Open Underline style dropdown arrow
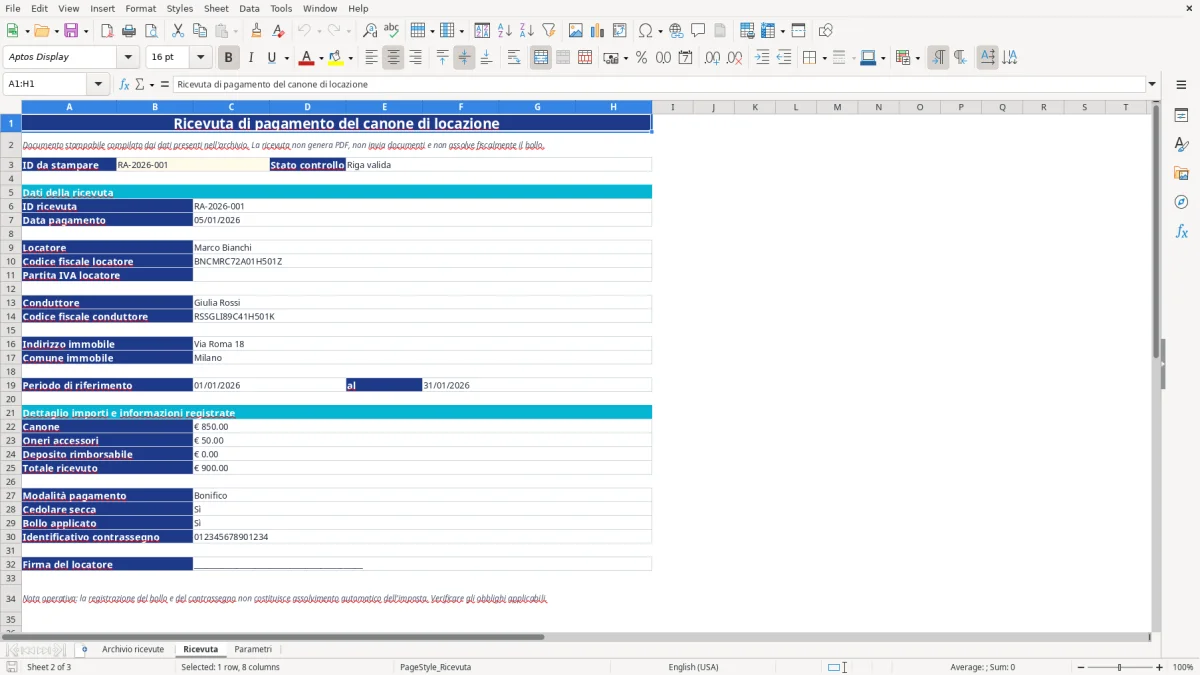 click(286, 58)
